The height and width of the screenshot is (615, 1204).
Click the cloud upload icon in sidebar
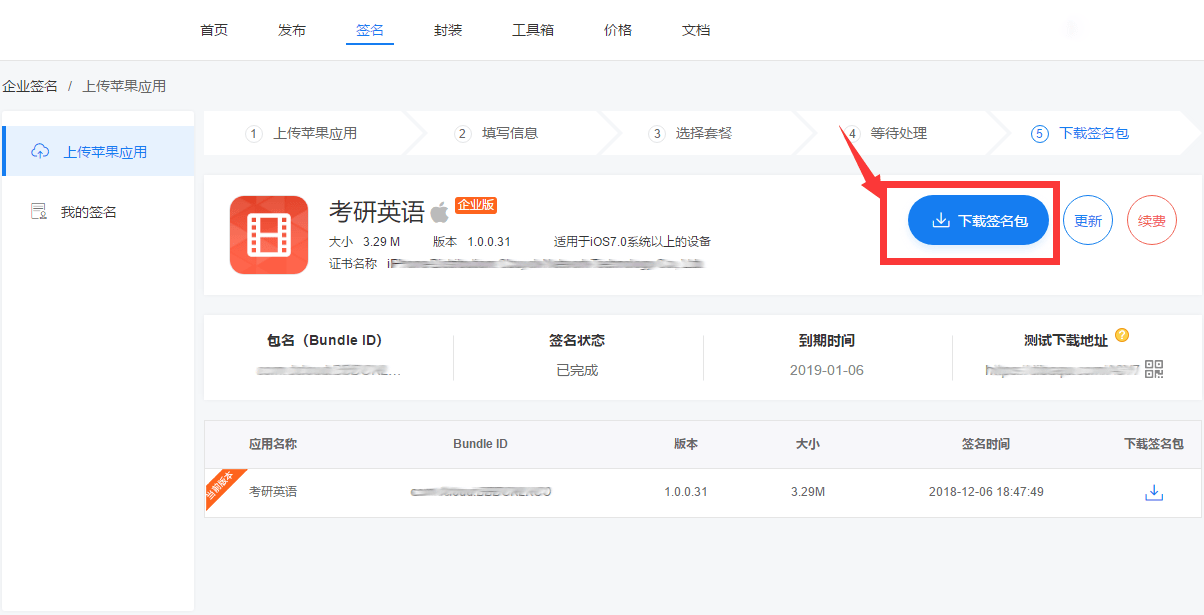pyautogui.click(x=40, y=151)
